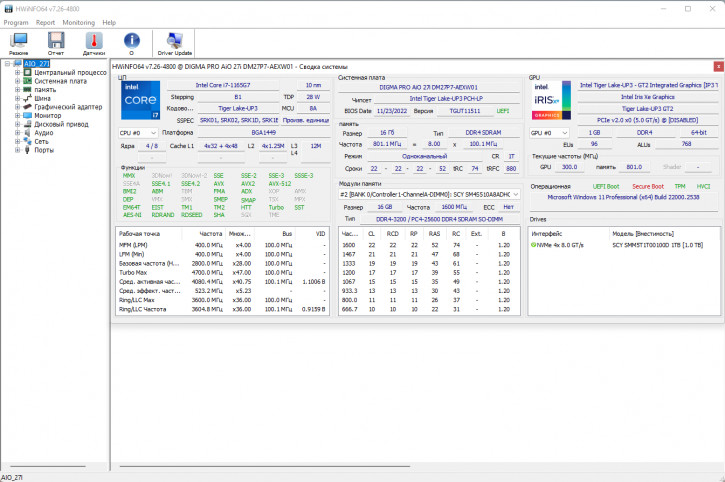
Task: Click the SCY SMMST1T0010D 1TB drive entry
Action: click(x=657, y=245)
